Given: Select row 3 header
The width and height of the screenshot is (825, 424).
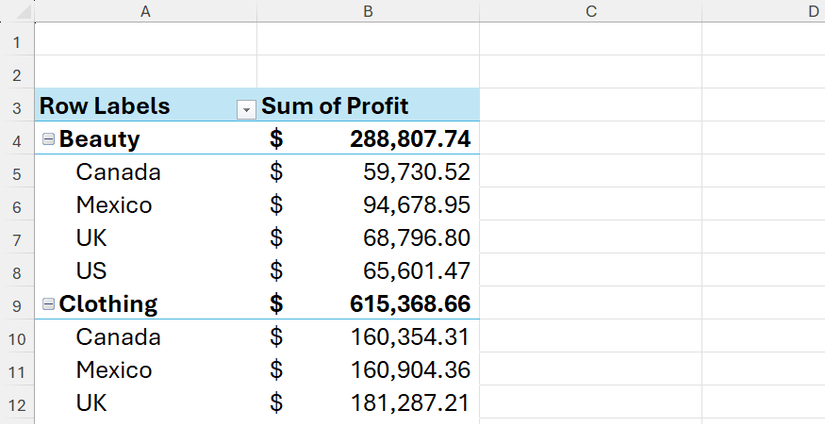Looking at the screenshot, I should pyautogui.click(x=17, y=107).
